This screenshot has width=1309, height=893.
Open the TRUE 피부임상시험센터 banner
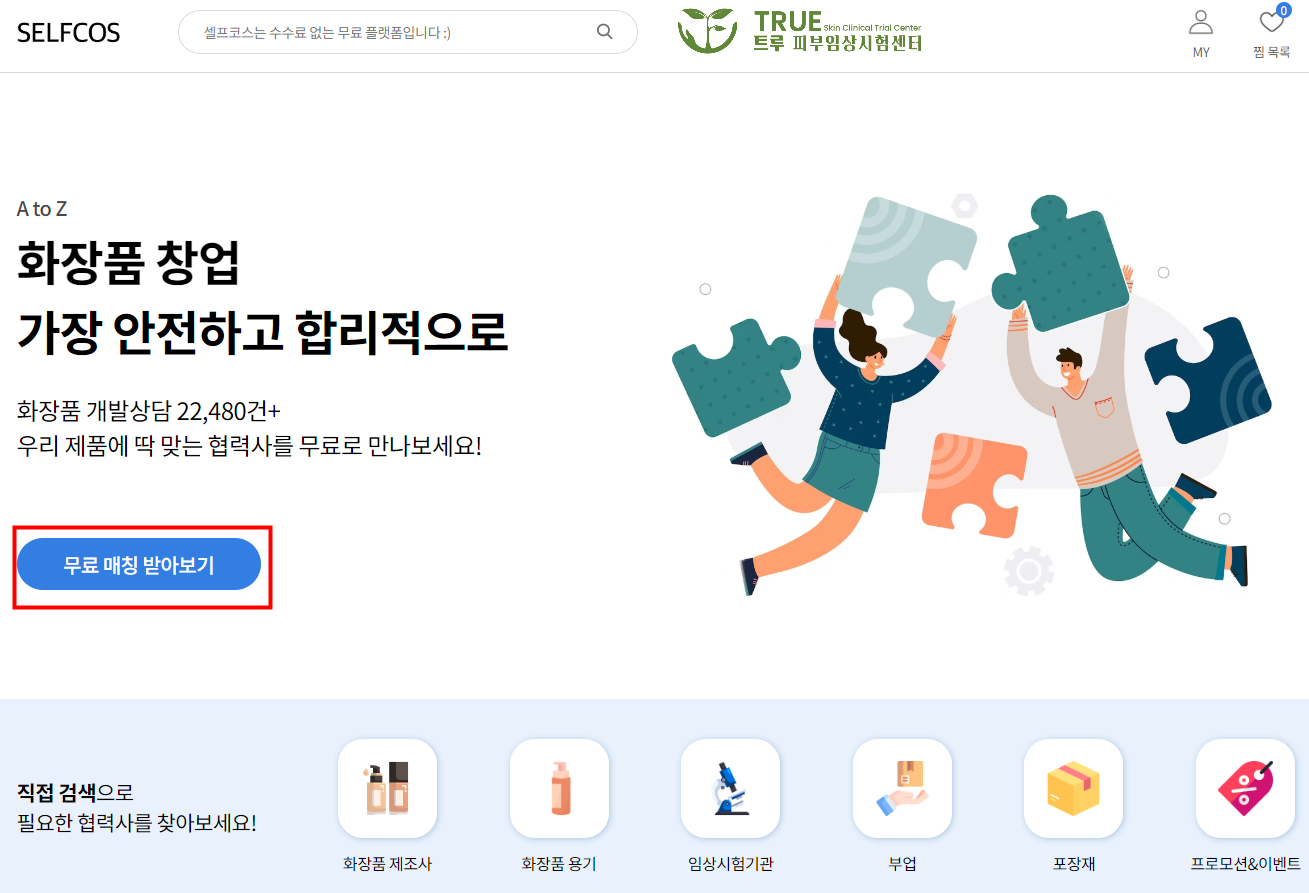click(x=799, y=31)
